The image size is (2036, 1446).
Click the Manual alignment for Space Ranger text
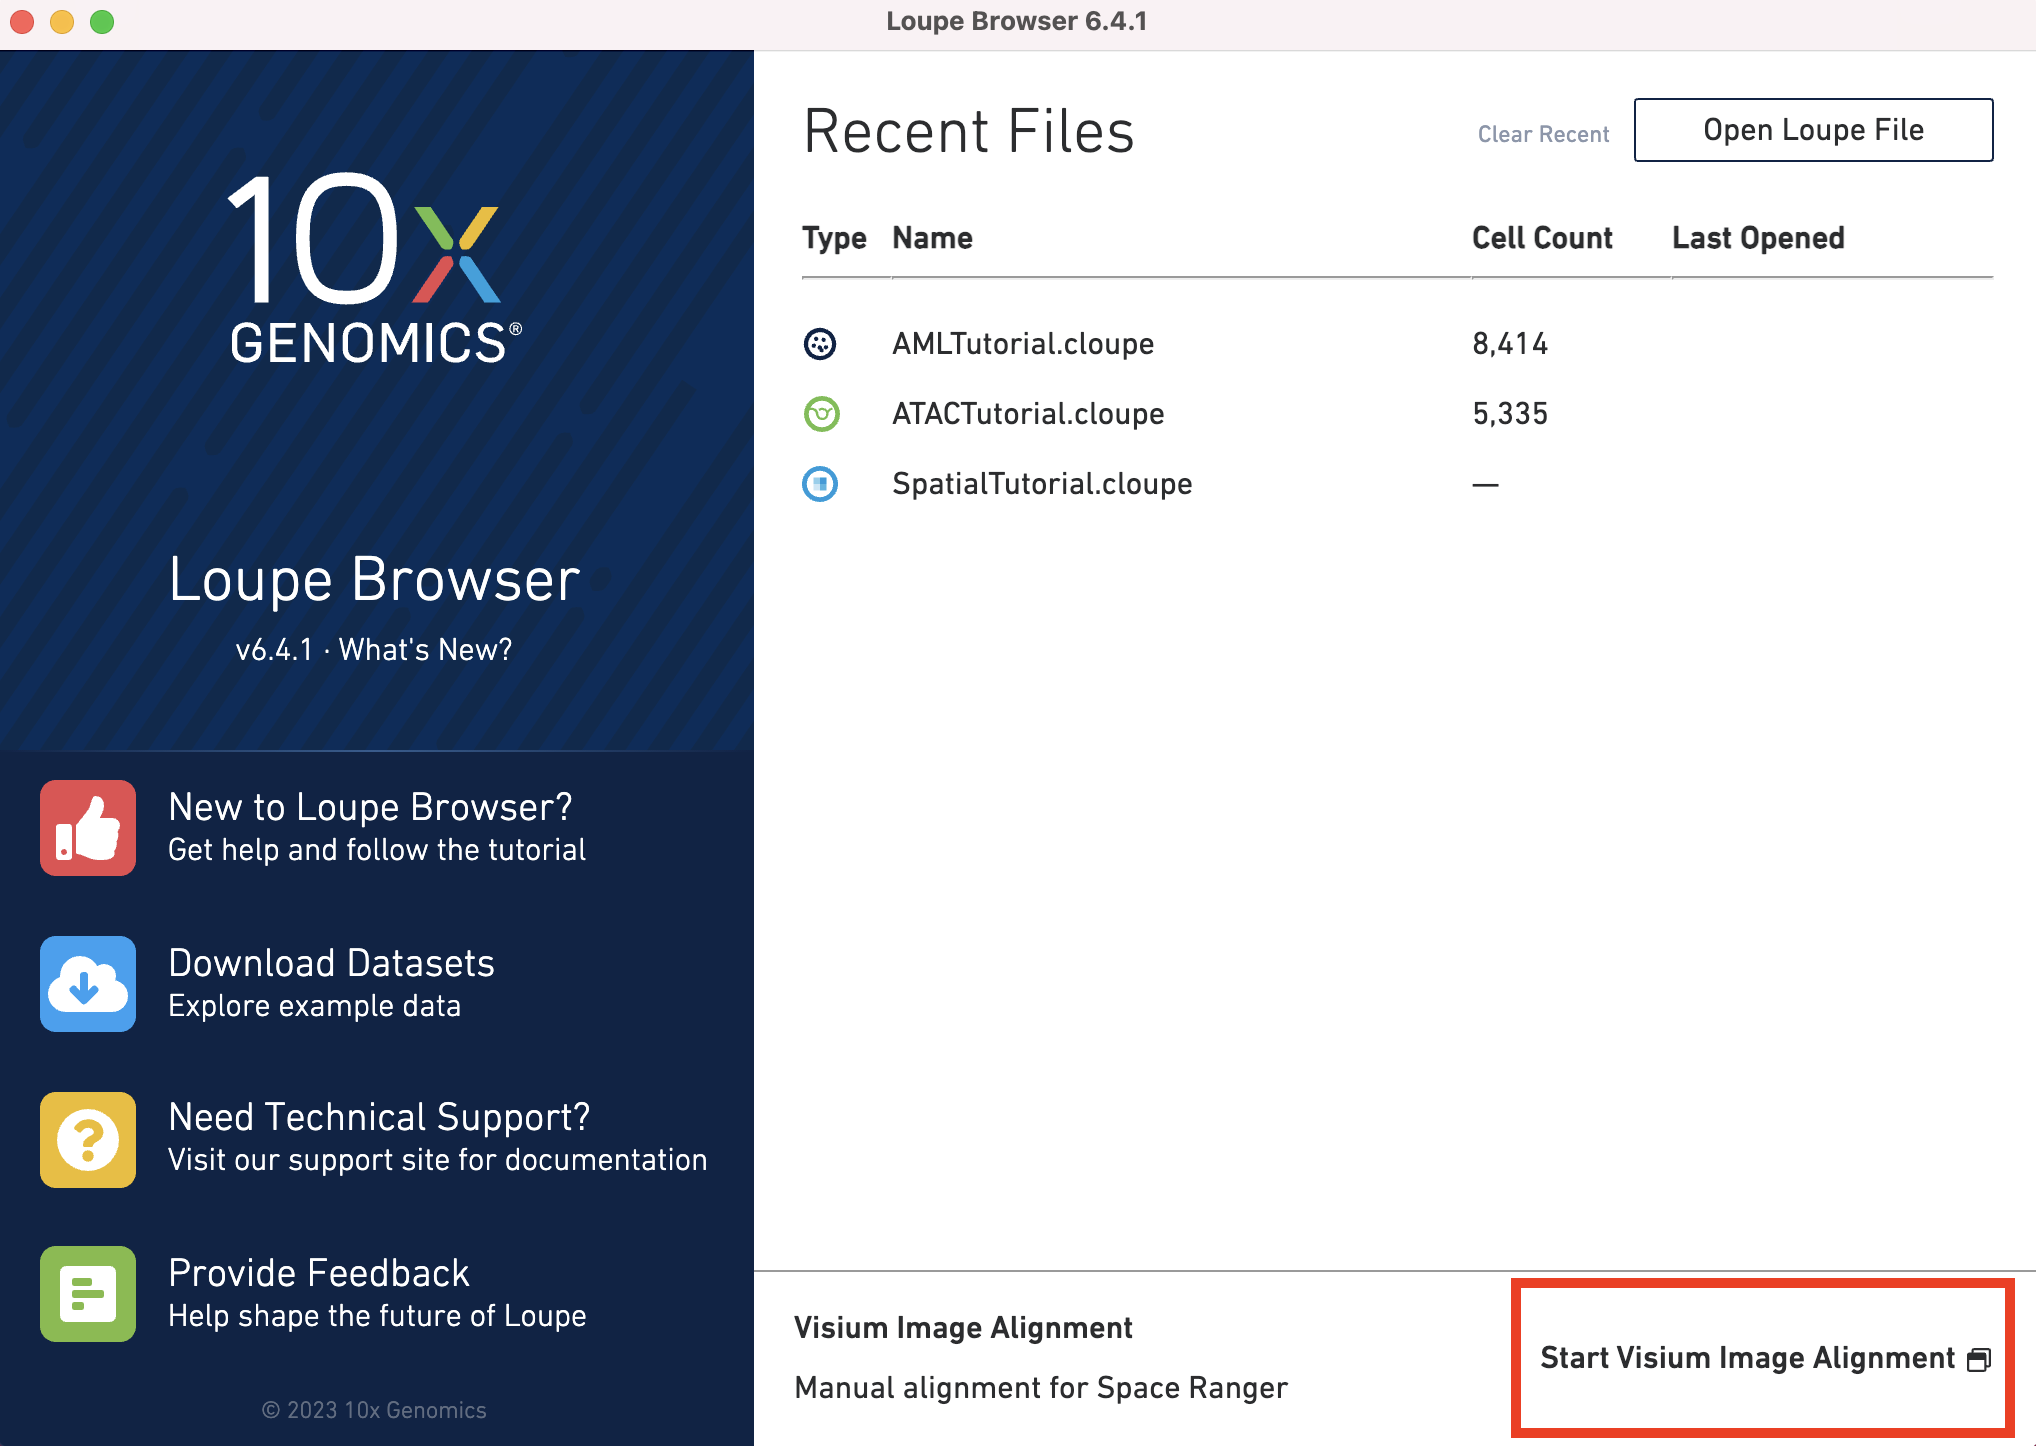coord(1041,1388)
